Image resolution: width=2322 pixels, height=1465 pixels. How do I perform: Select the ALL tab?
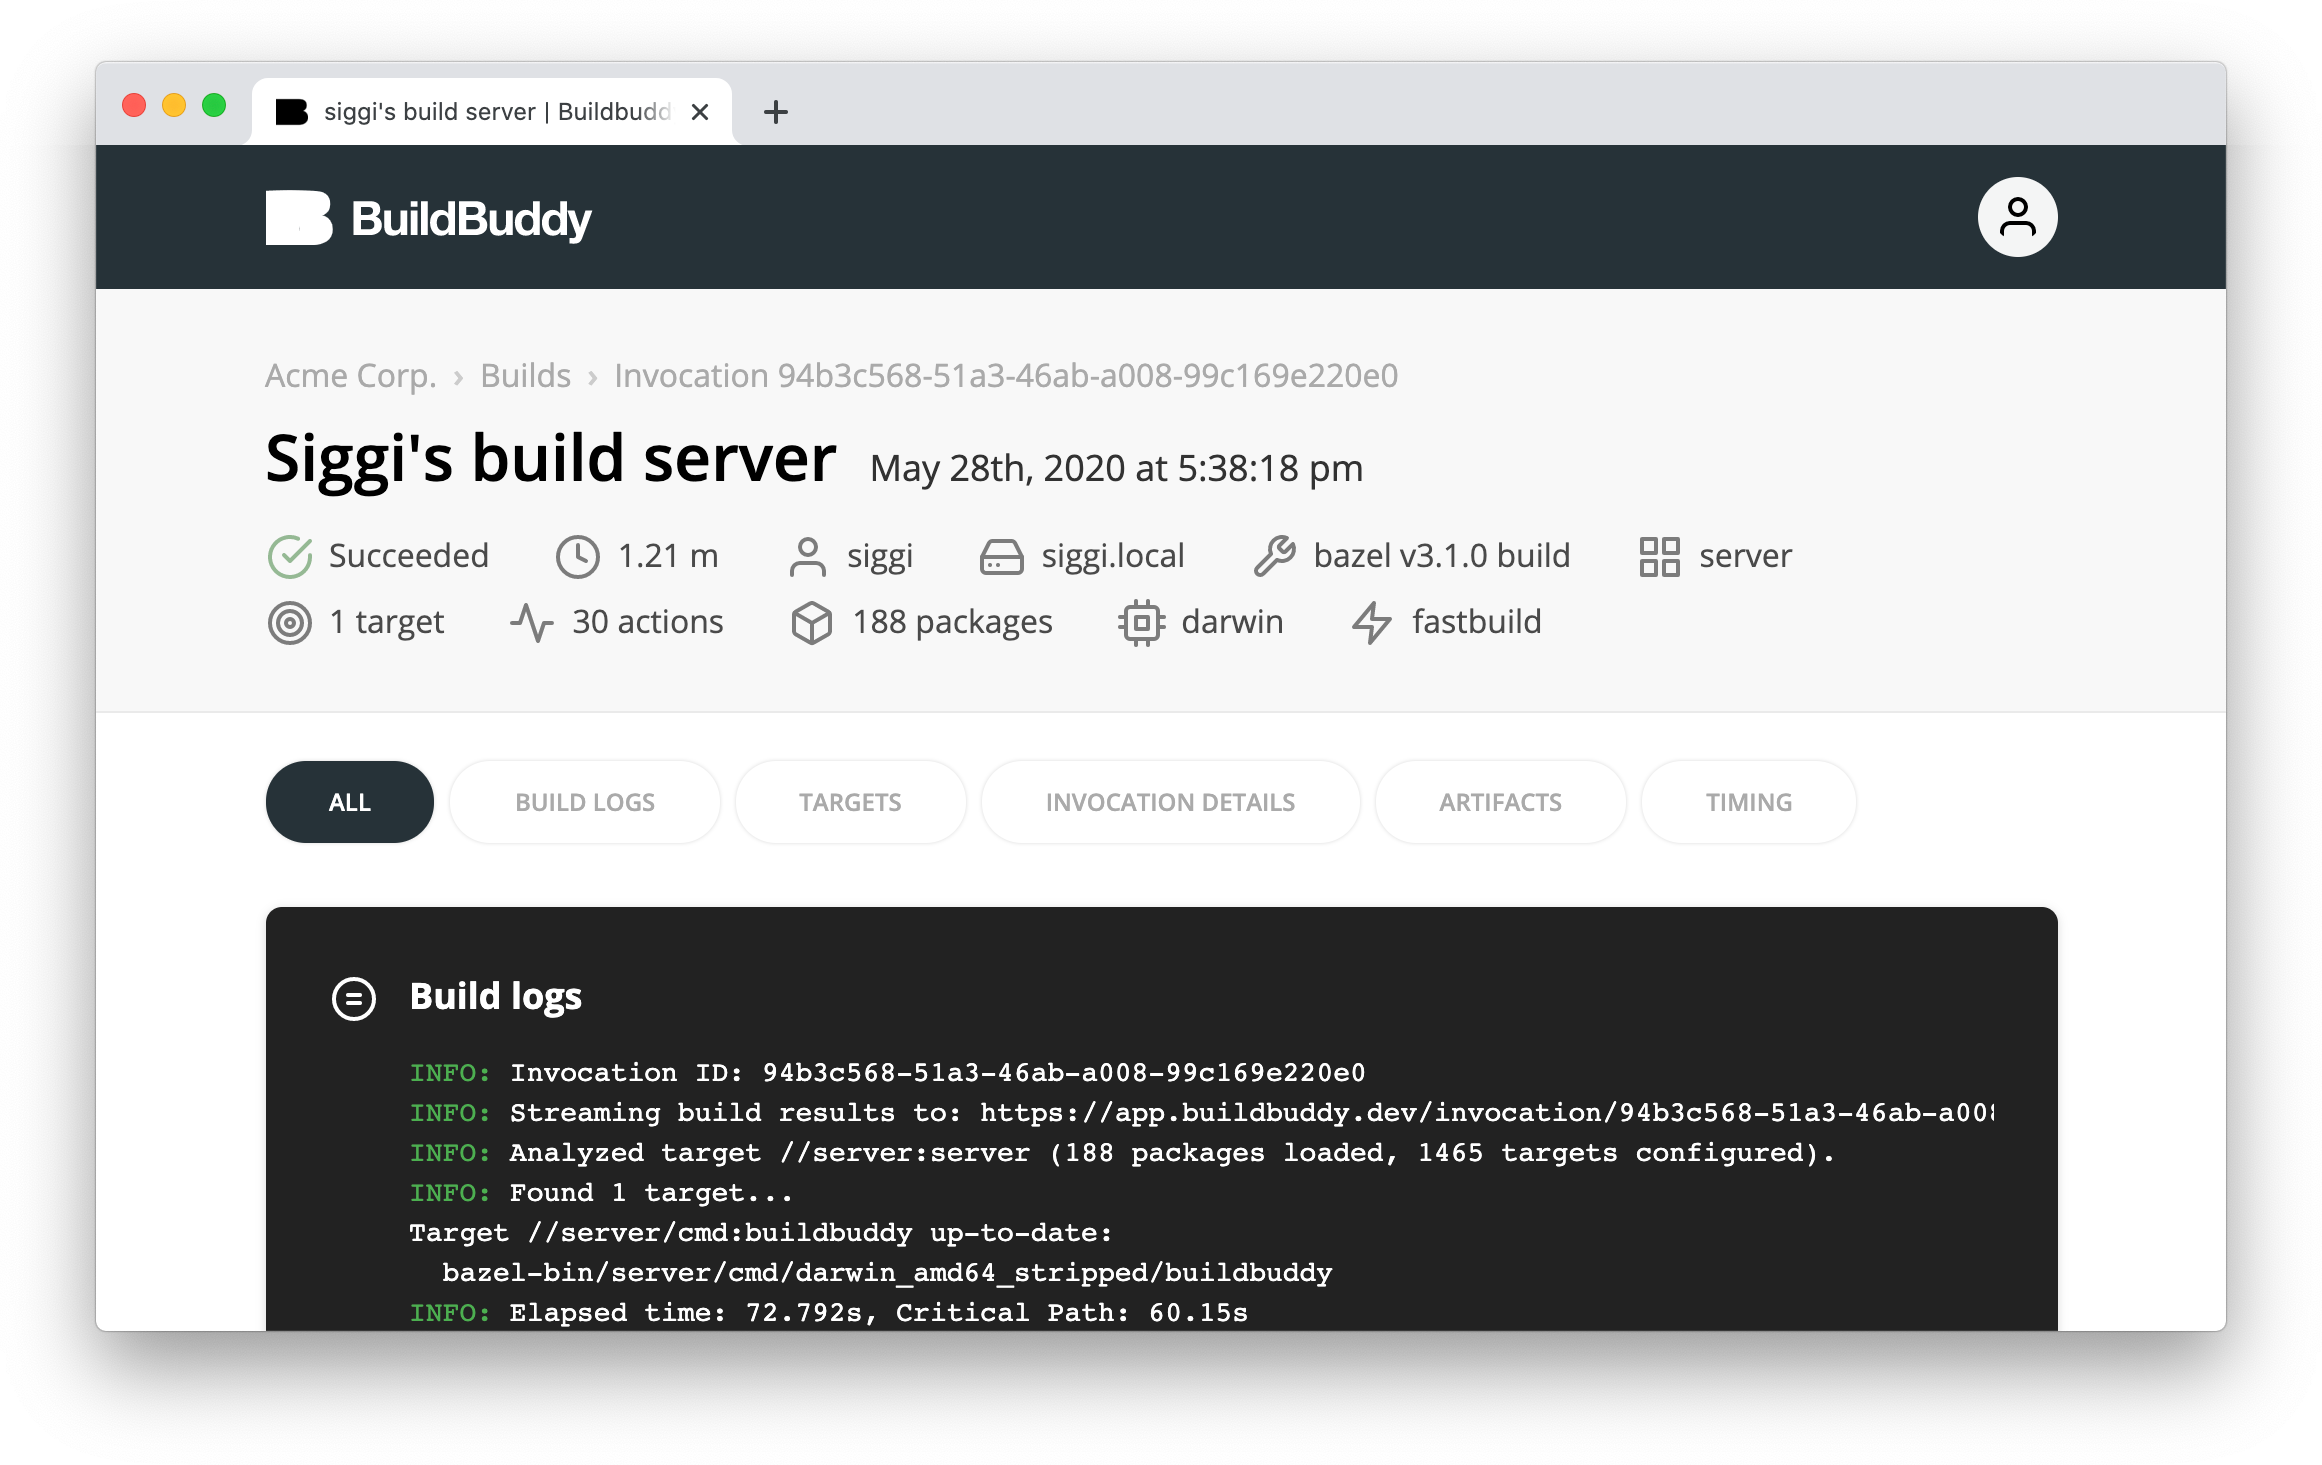(x=350, y=802)
